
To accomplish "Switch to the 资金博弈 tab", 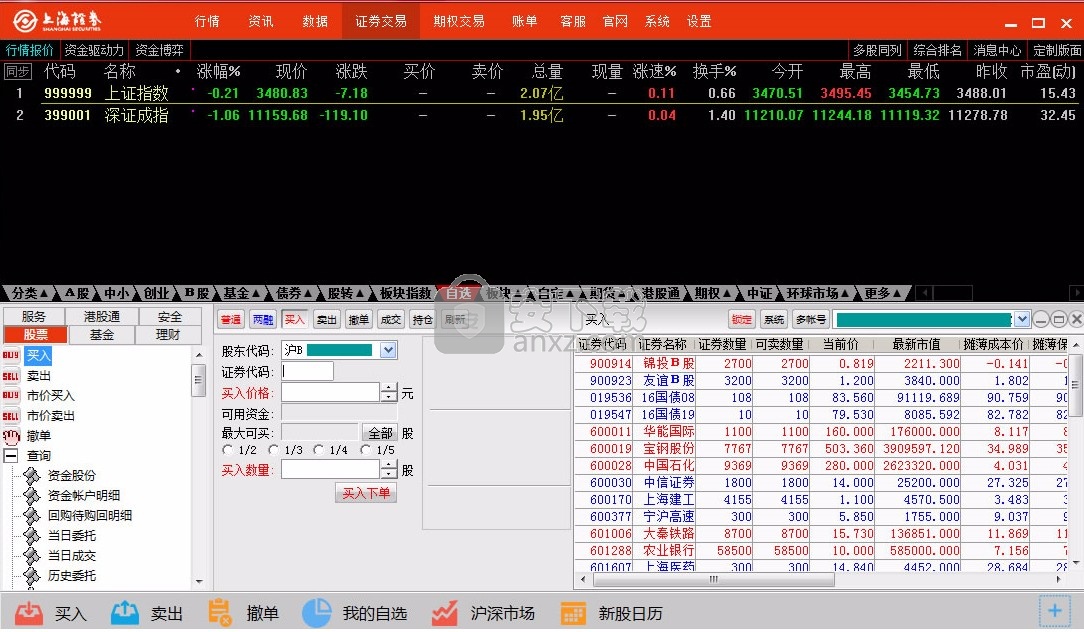I will pyautogui.click(x=159, y=50).
